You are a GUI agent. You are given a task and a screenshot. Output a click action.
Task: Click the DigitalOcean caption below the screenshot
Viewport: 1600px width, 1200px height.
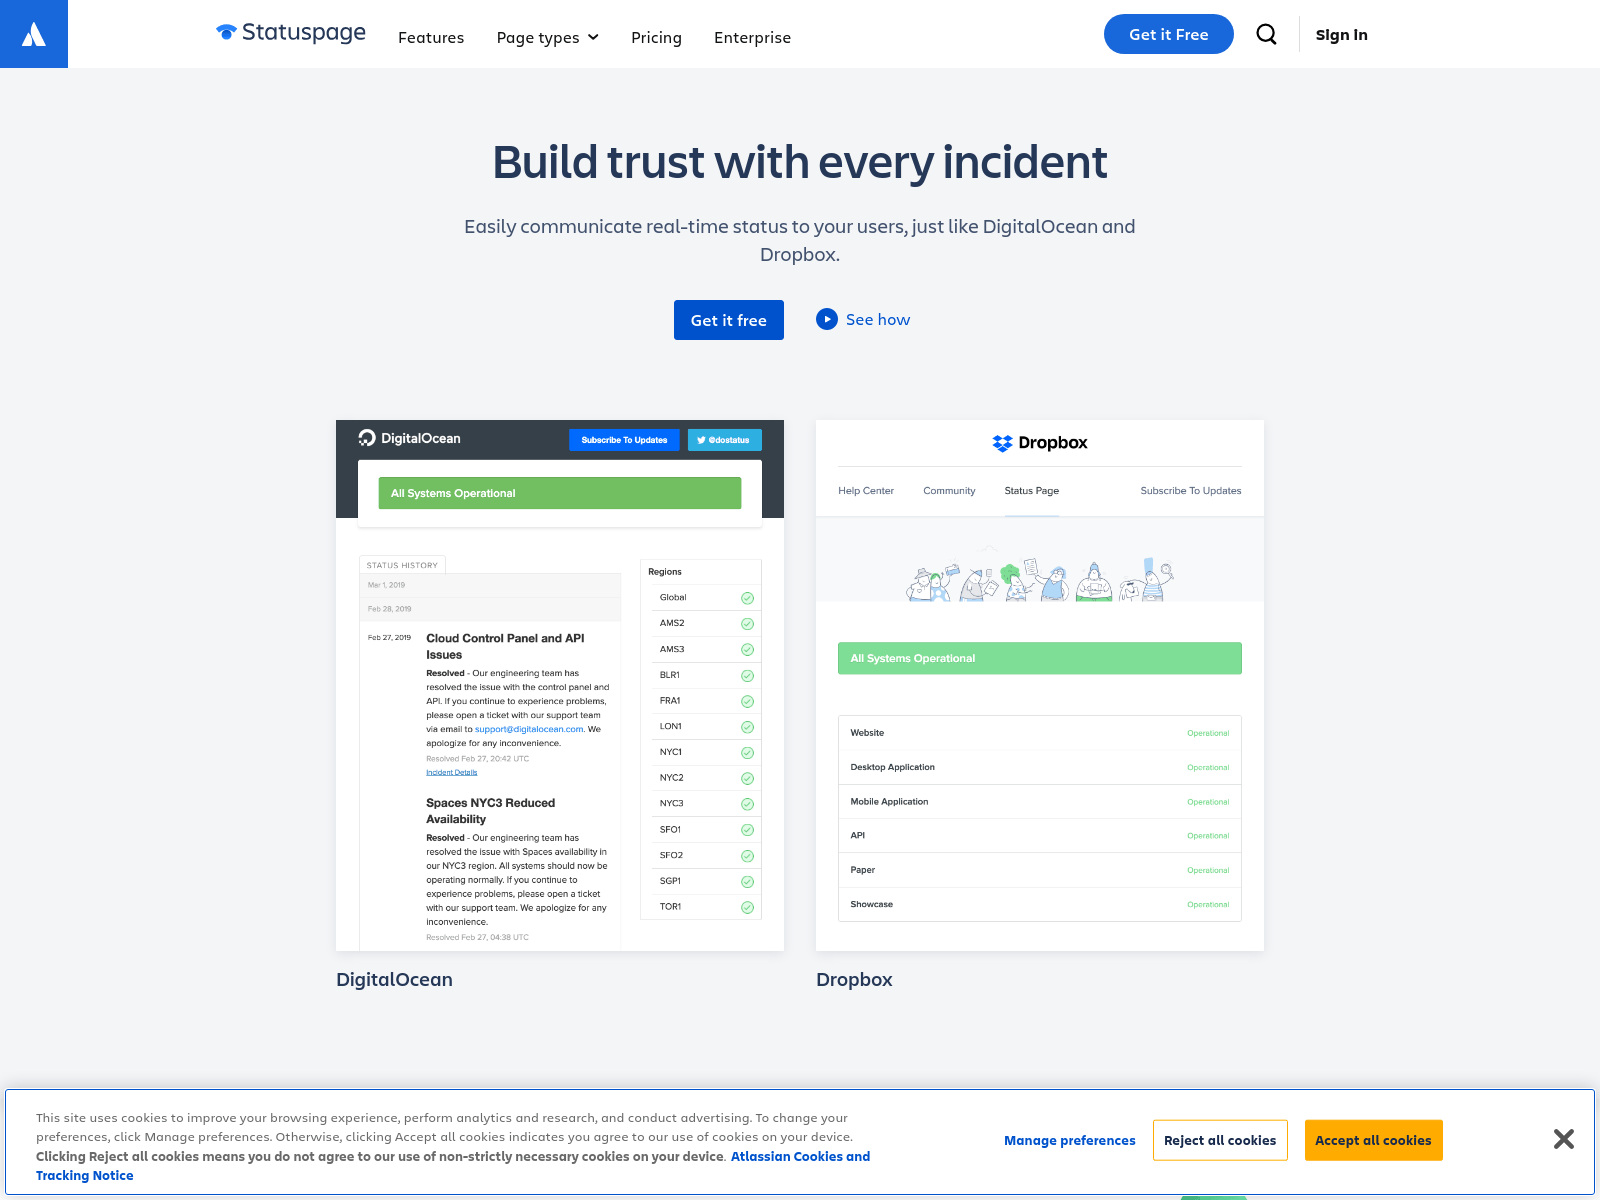pos(394,980)
